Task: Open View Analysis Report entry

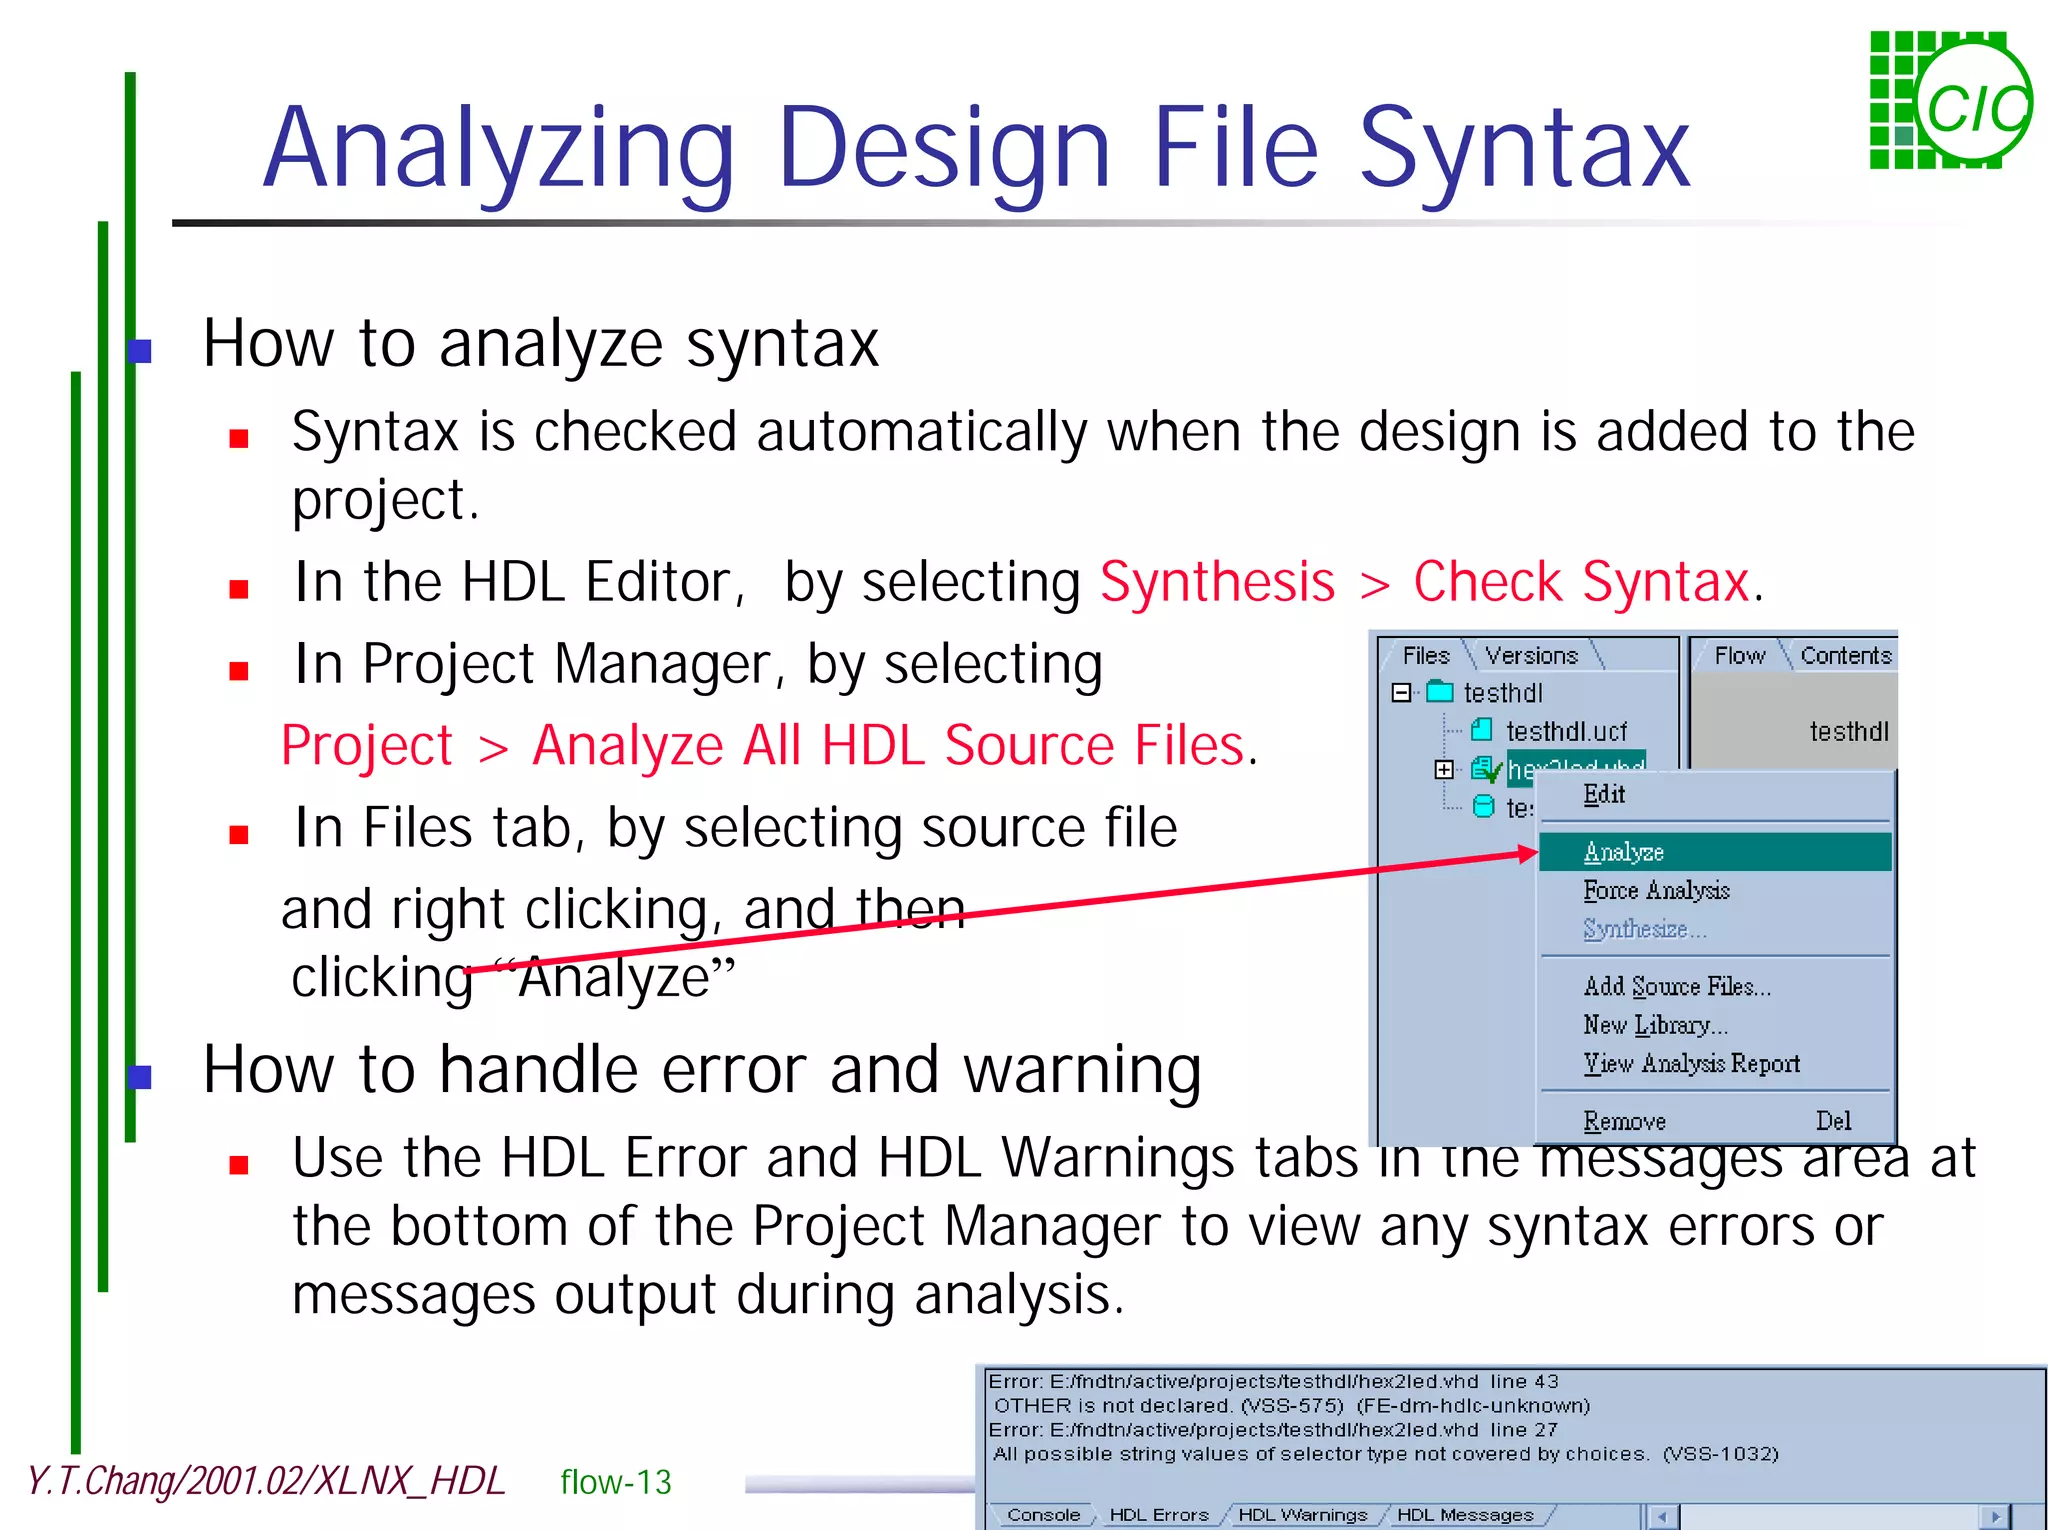Action: (1715, 1063)
